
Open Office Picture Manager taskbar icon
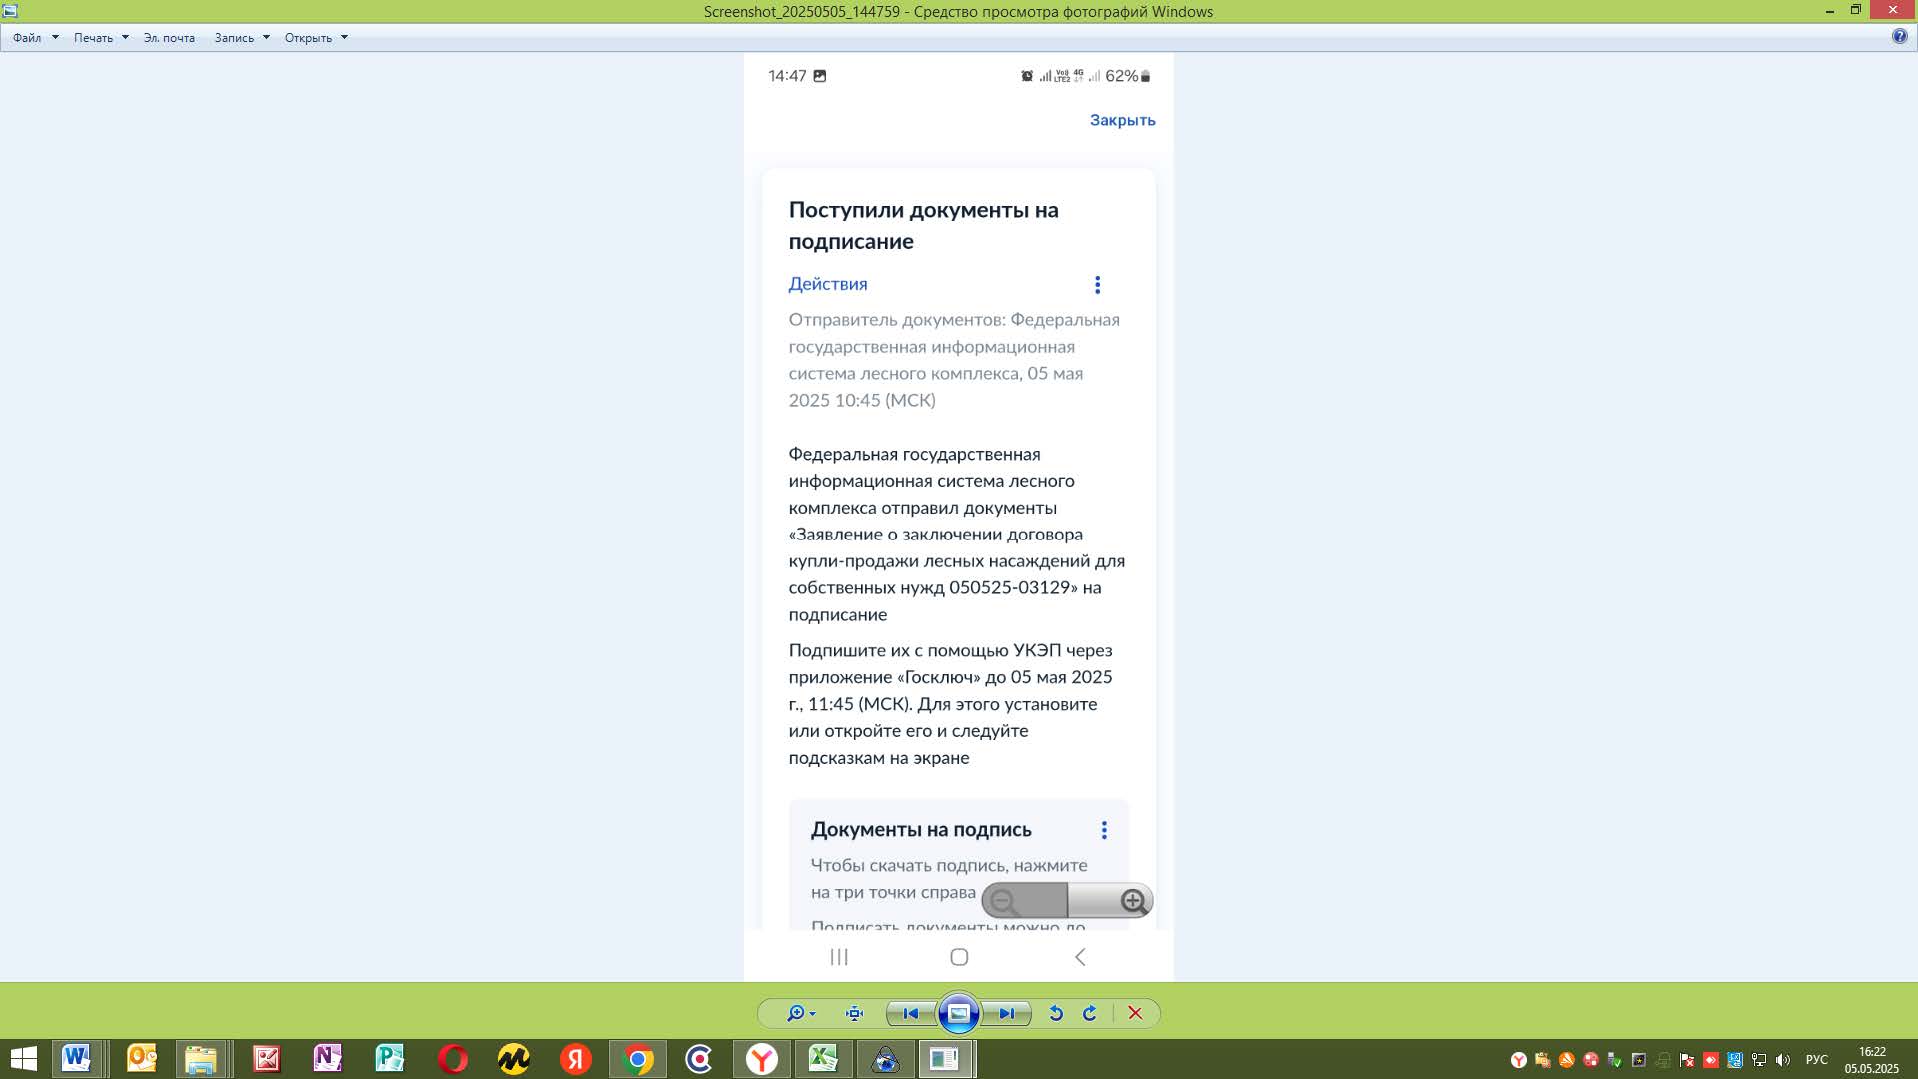tap(266, 1059)
